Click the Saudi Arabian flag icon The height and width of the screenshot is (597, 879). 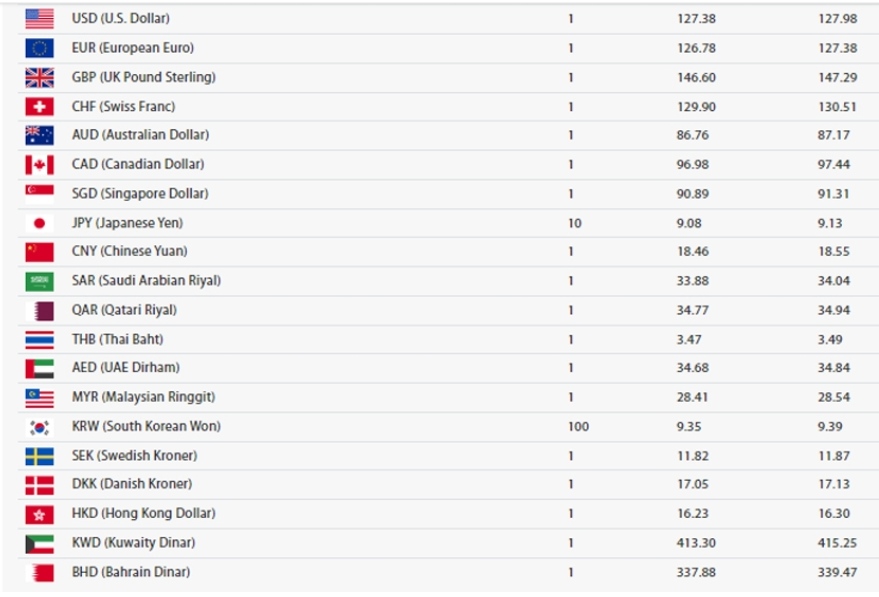[x=39, y=281]
